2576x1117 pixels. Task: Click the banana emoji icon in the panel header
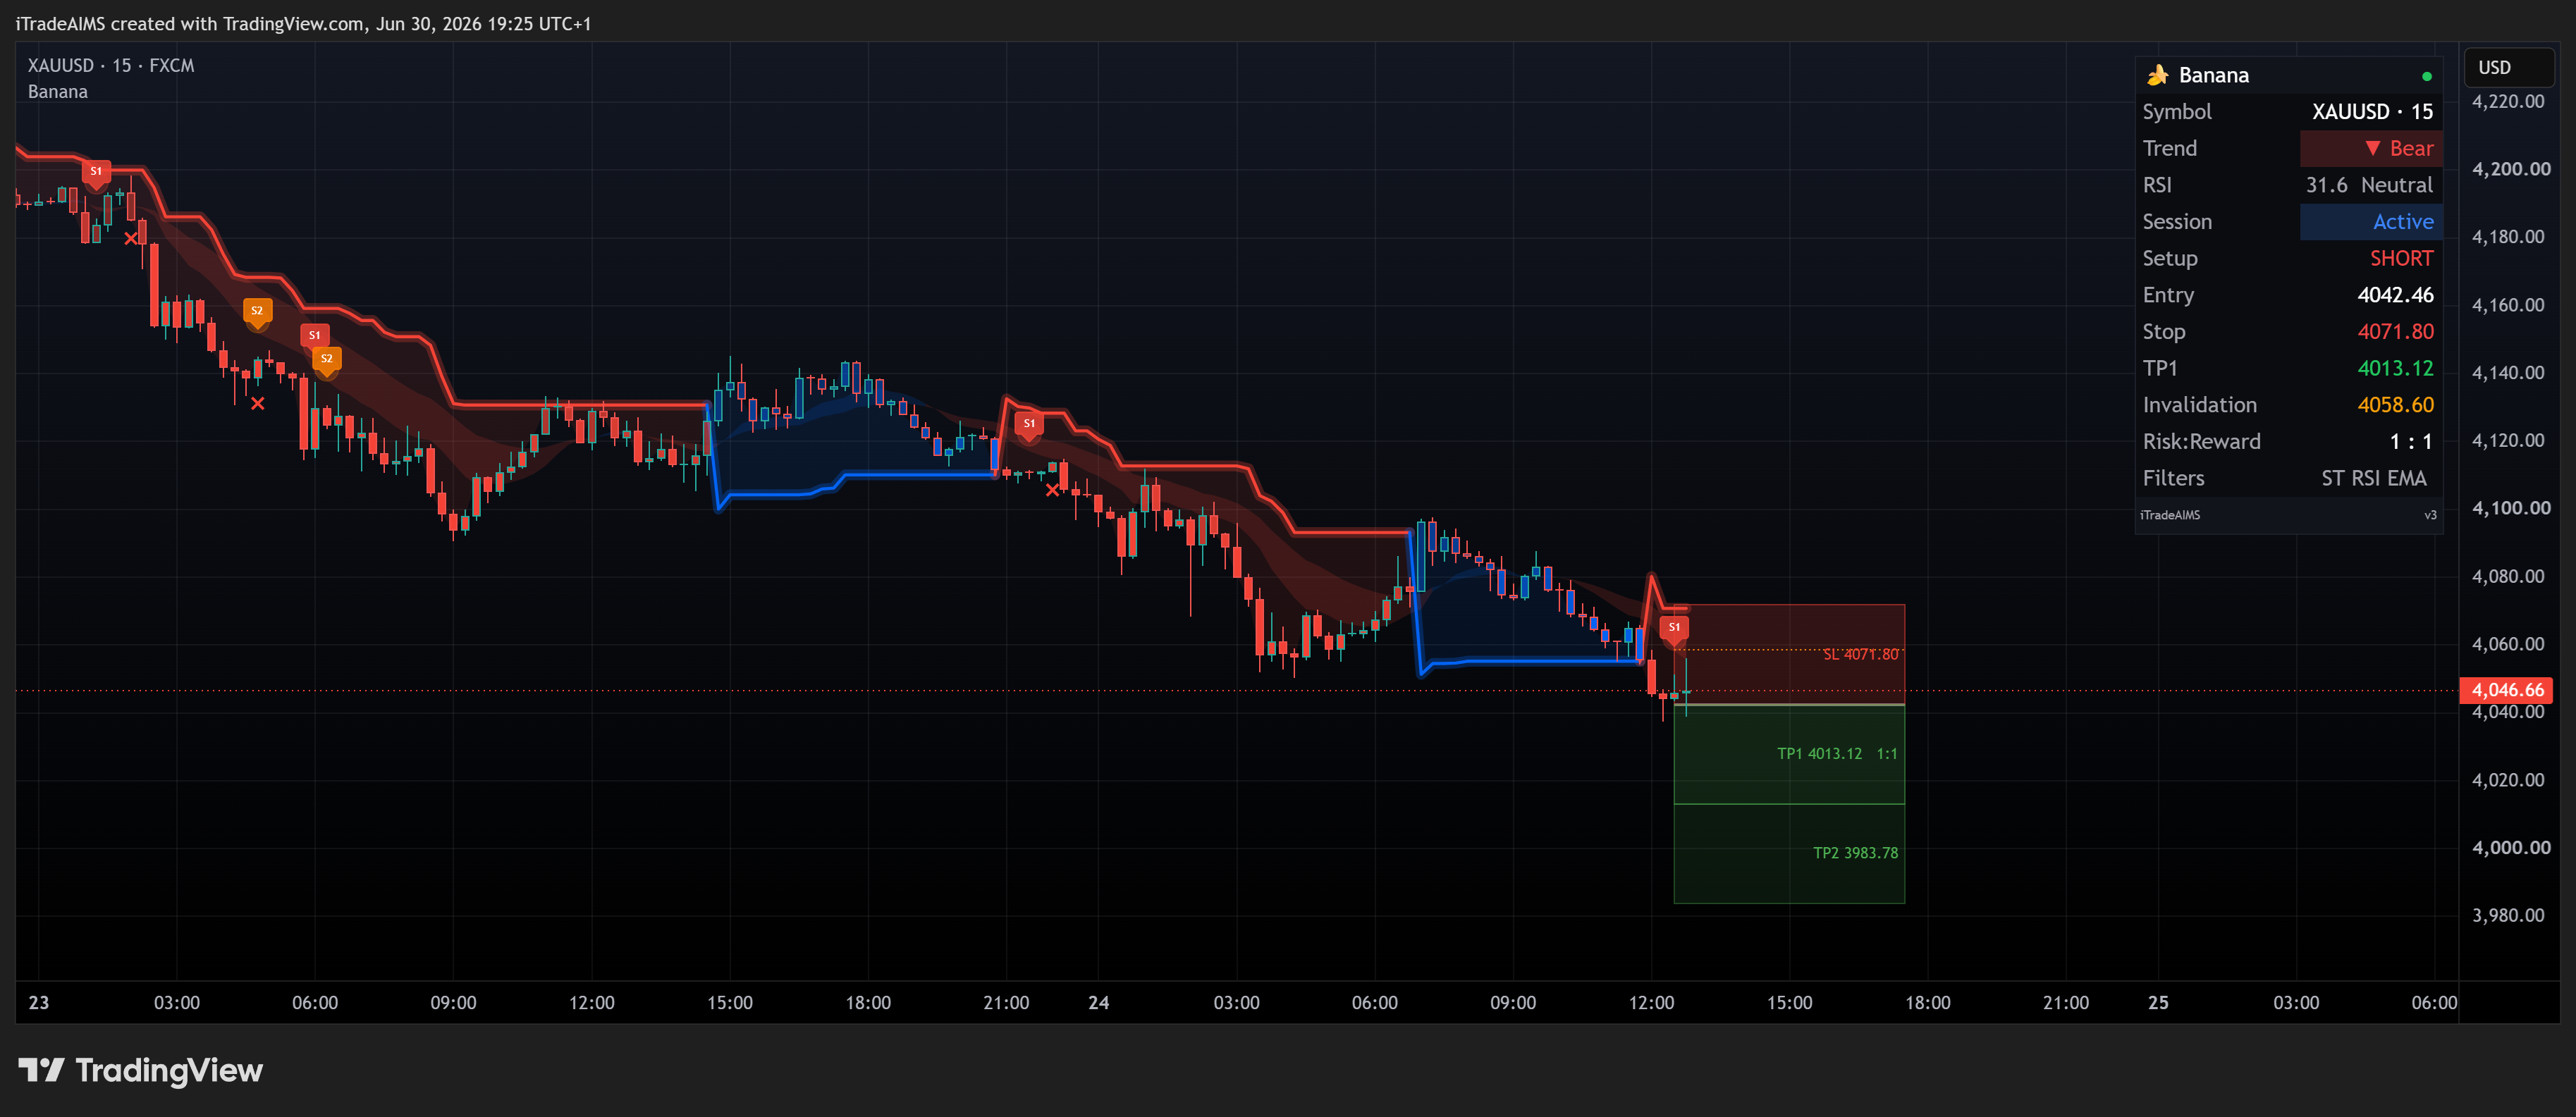coord(2157,75)
